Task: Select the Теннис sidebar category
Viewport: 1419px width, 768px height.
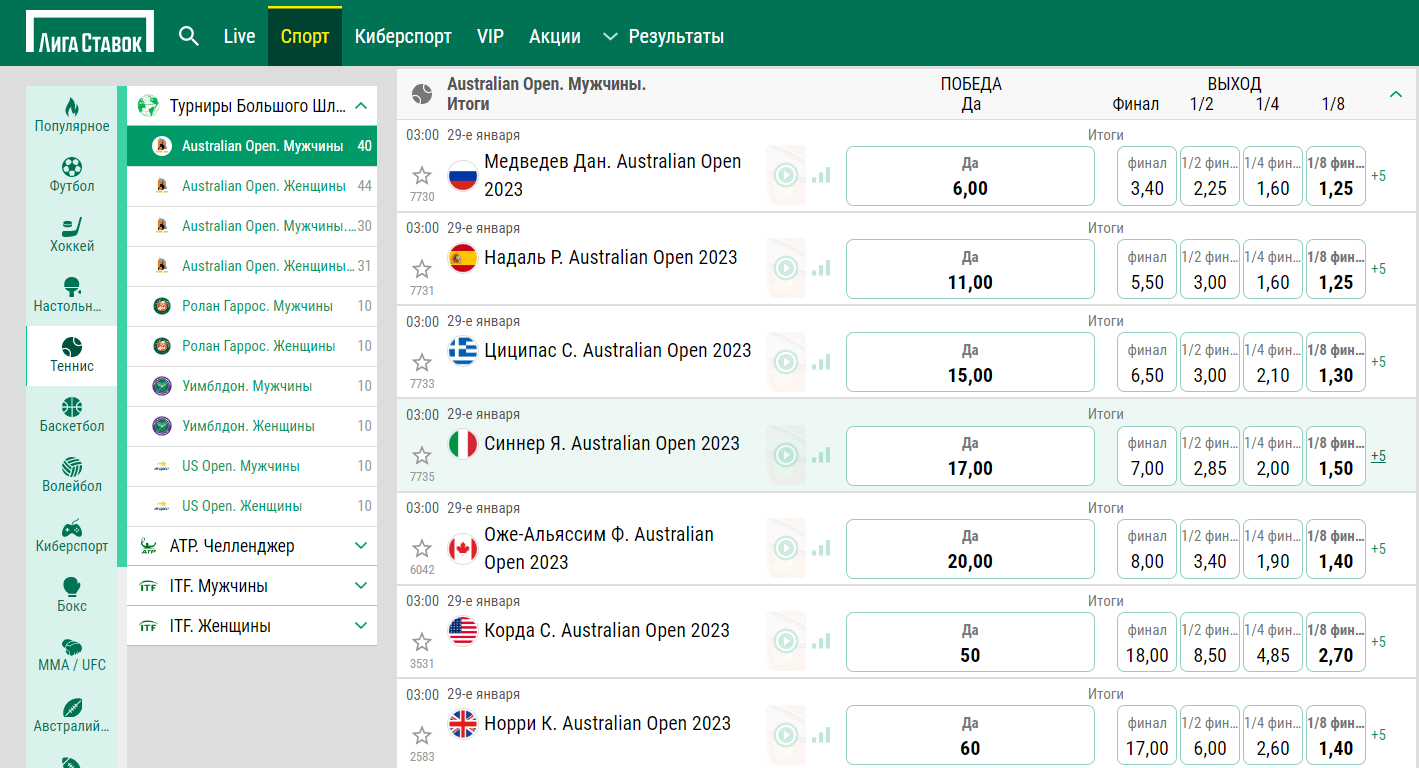Action: tap(72, 356)
